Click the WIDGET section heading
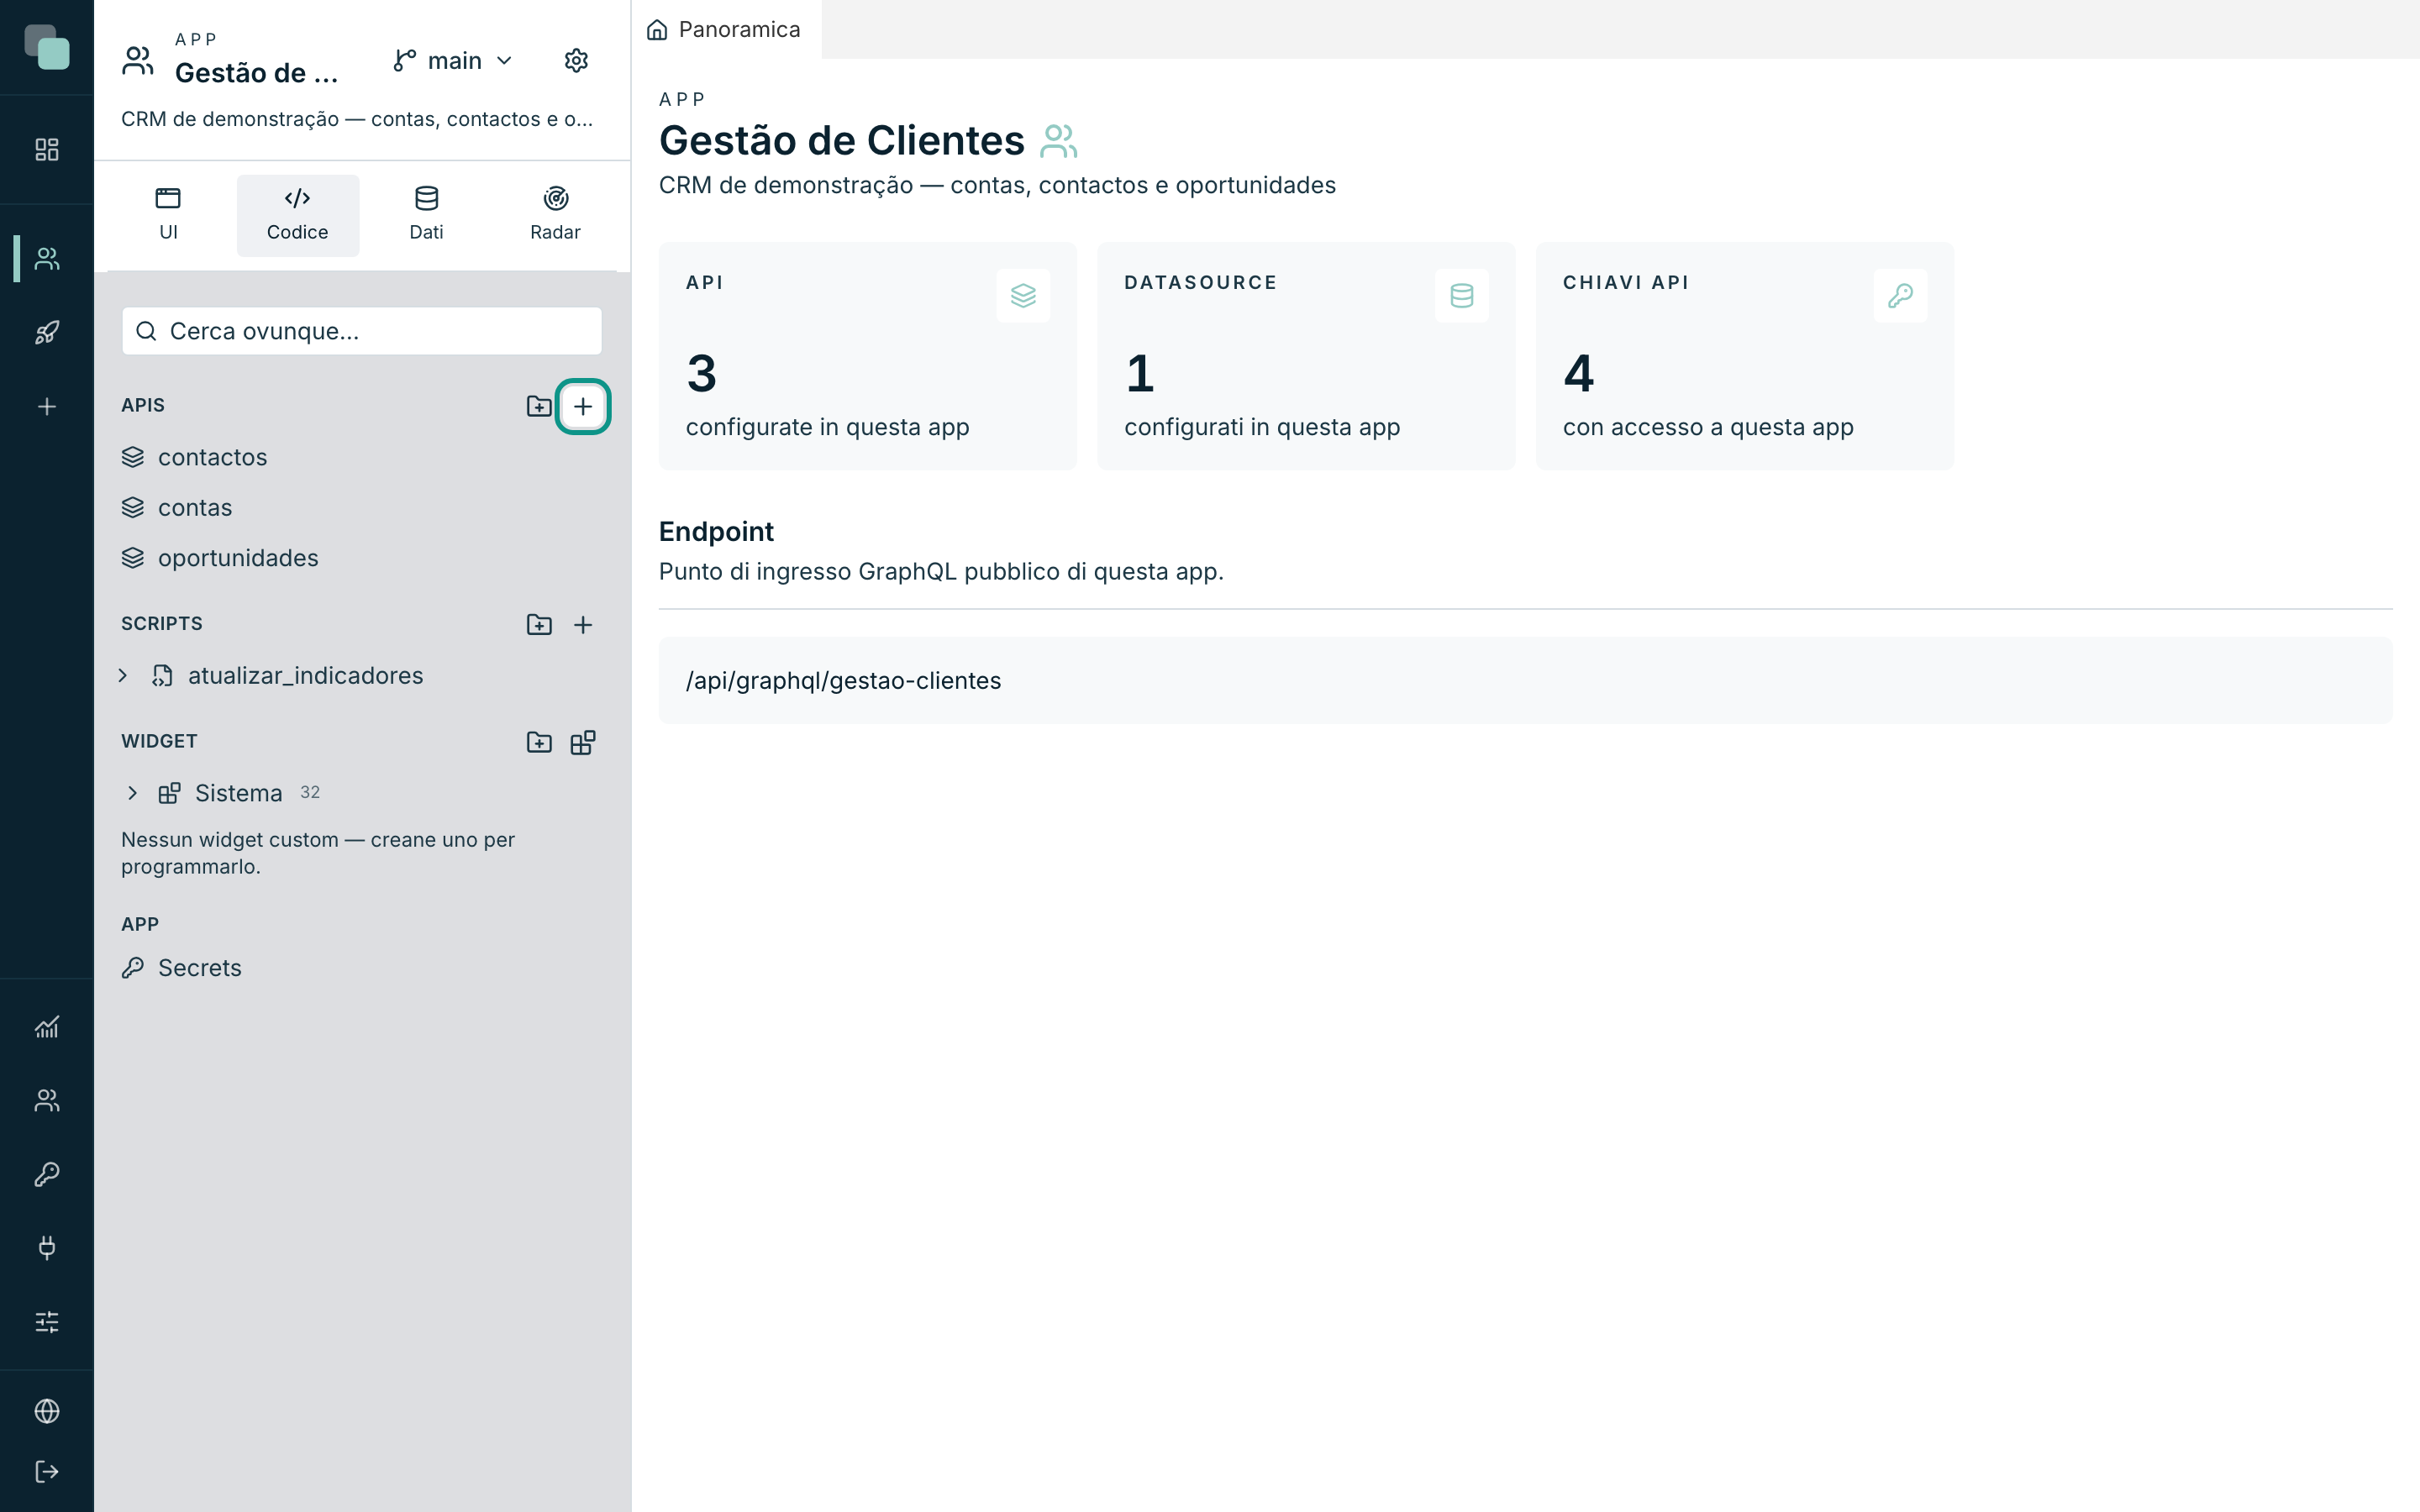 pyautogui.click(x=159, y=741)
